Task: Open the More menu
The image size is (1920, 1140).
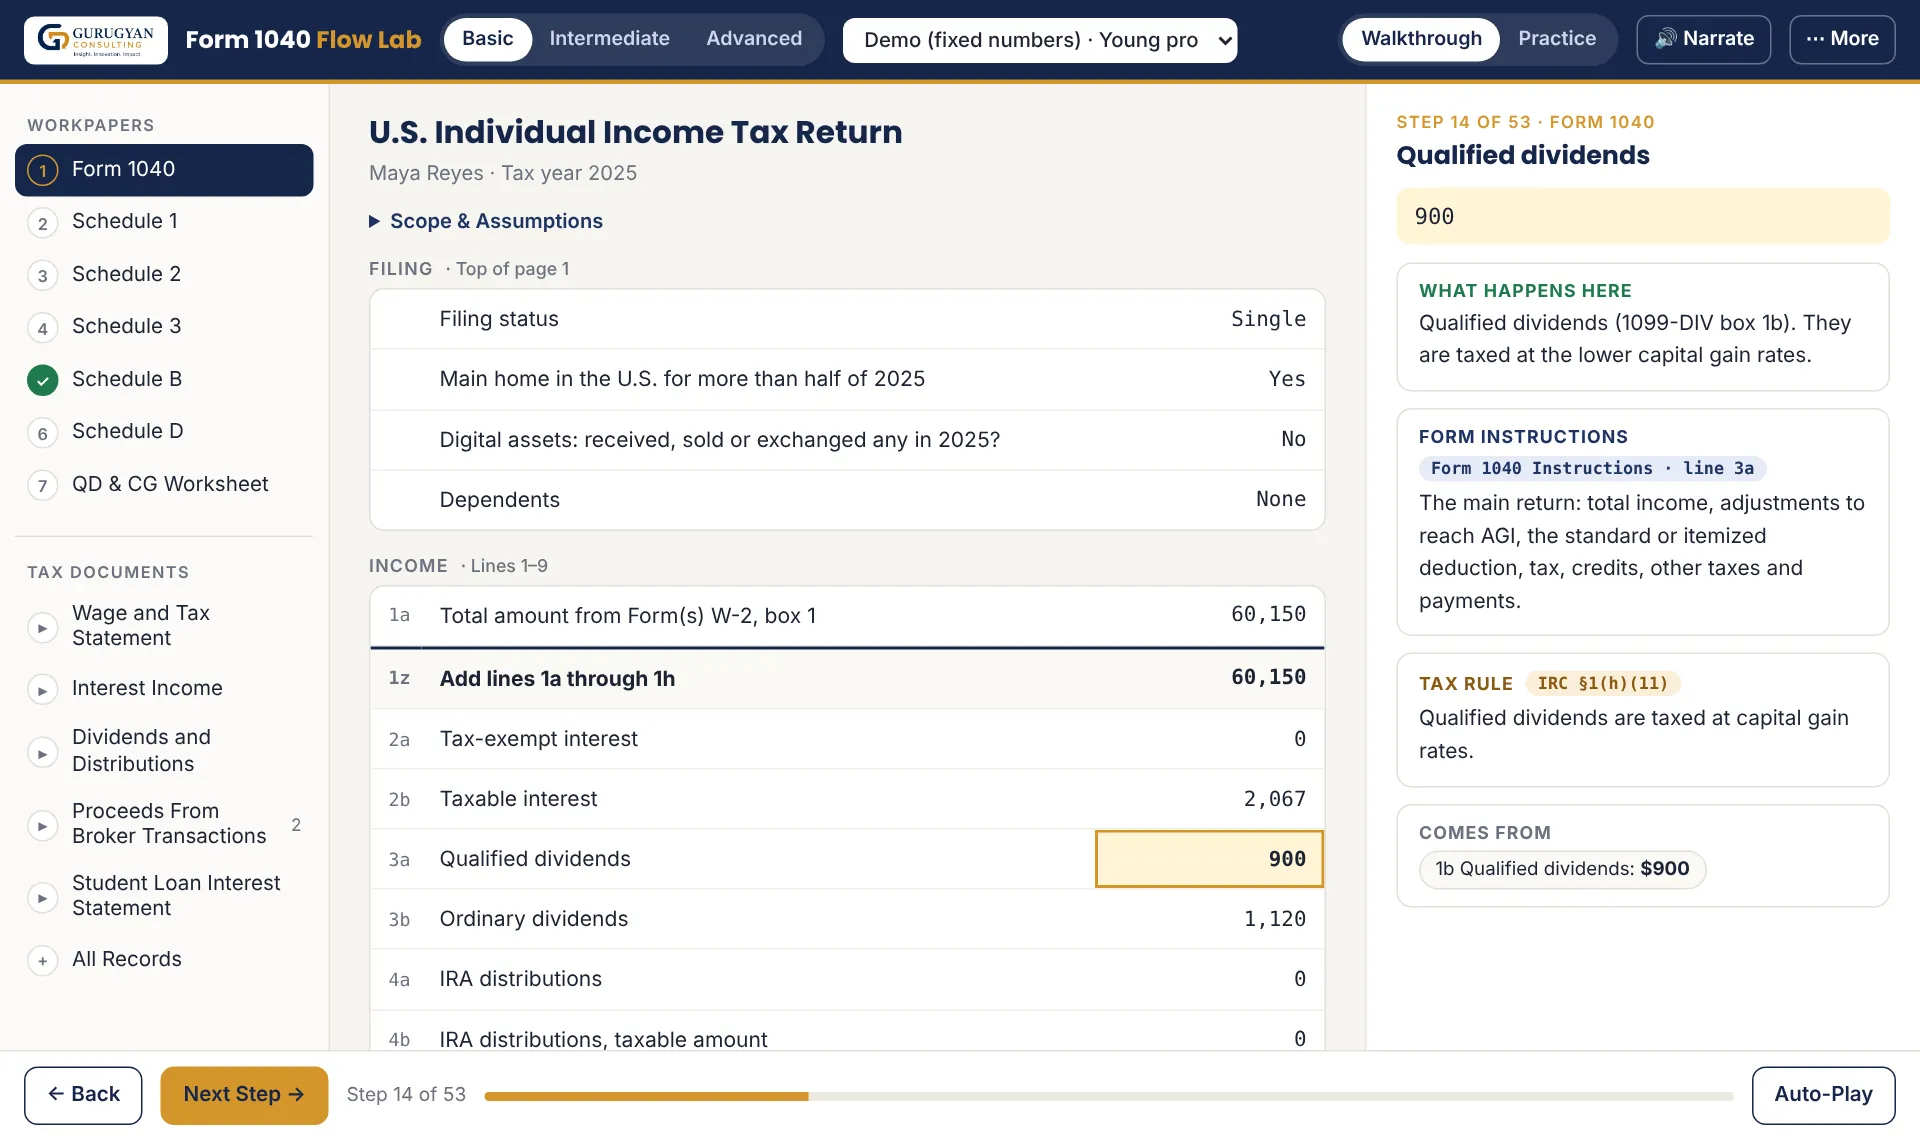Action: (x=1842, y=39)
